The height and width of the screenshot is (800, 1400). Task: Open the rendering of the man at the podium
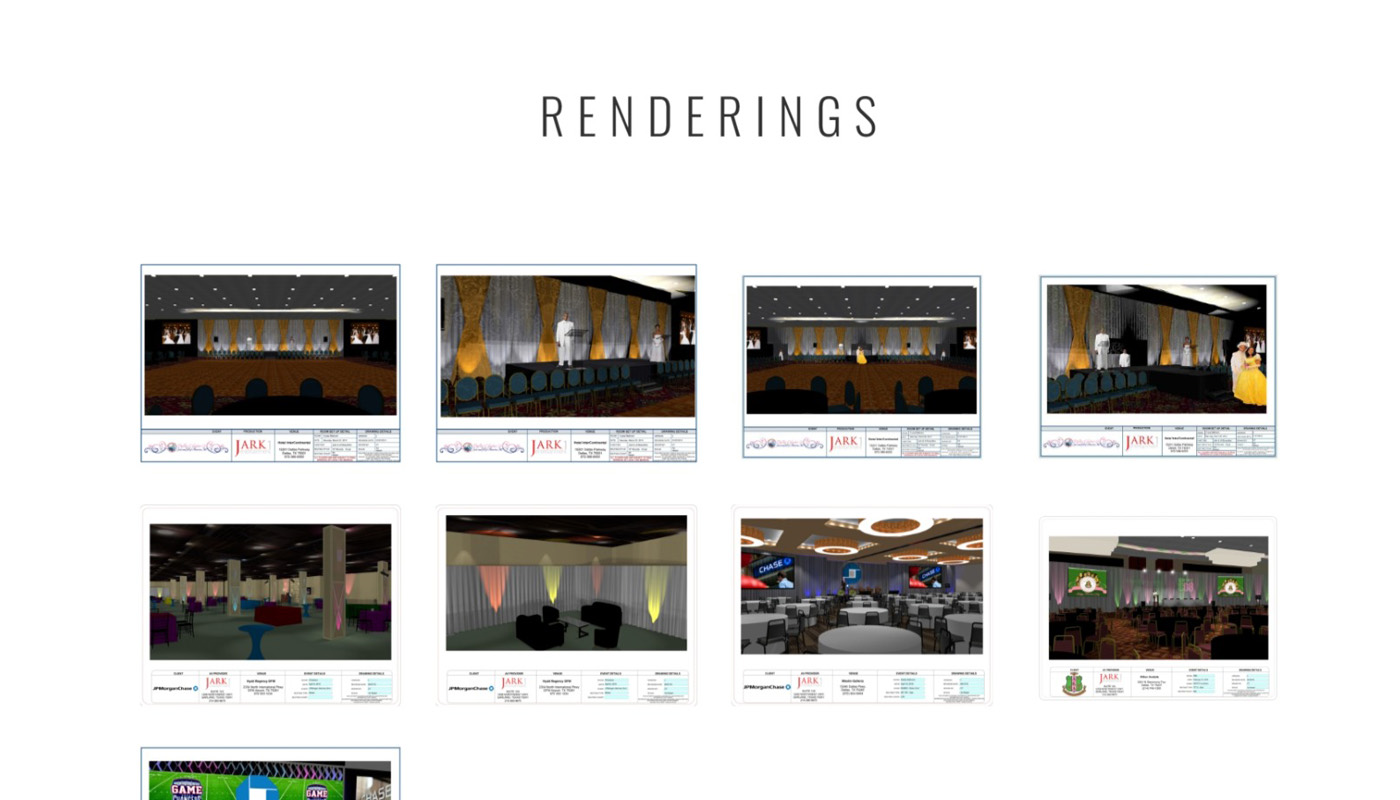pos(566,363)
